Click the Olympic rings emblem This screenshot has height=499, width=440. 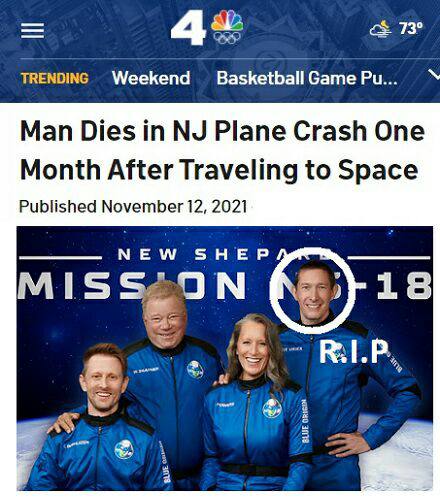(227, 38)
